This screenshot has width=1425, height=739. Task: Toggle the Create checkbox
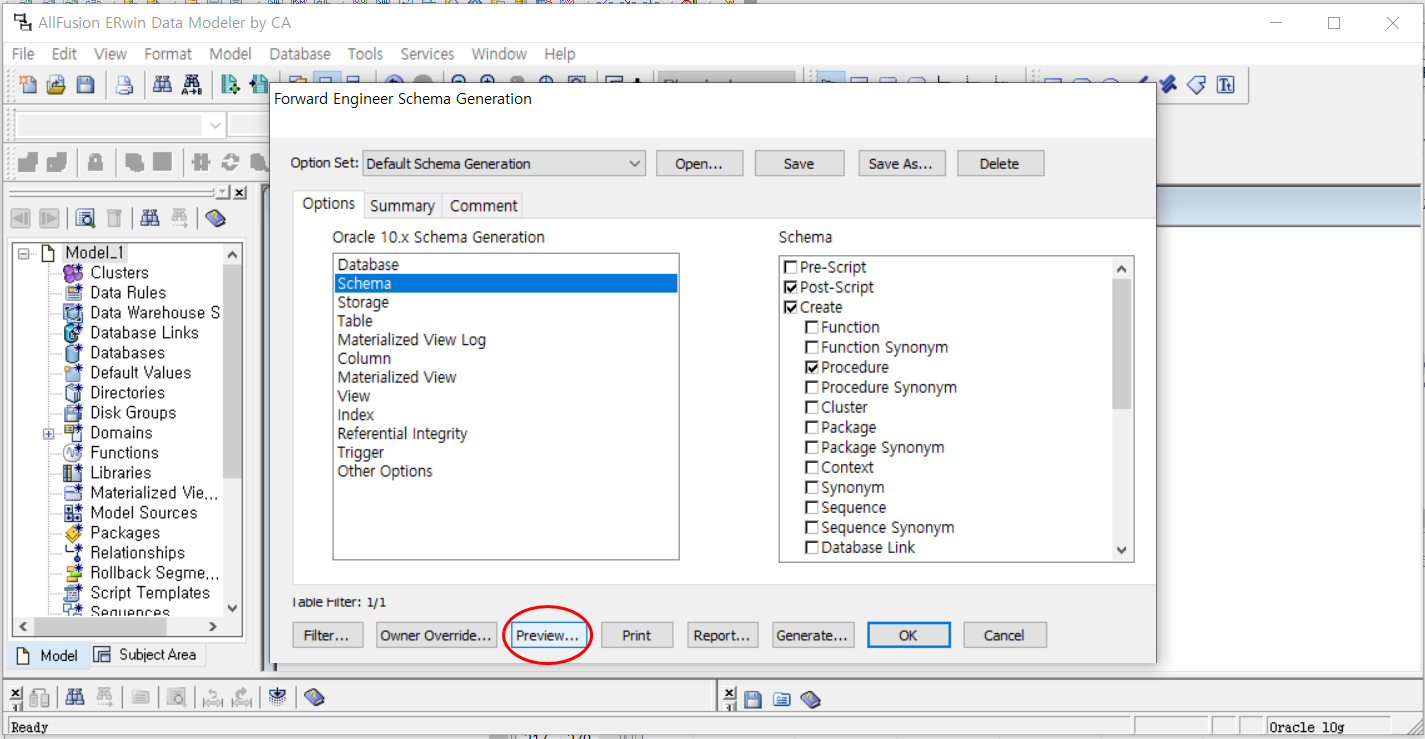[x=791, y=307]
